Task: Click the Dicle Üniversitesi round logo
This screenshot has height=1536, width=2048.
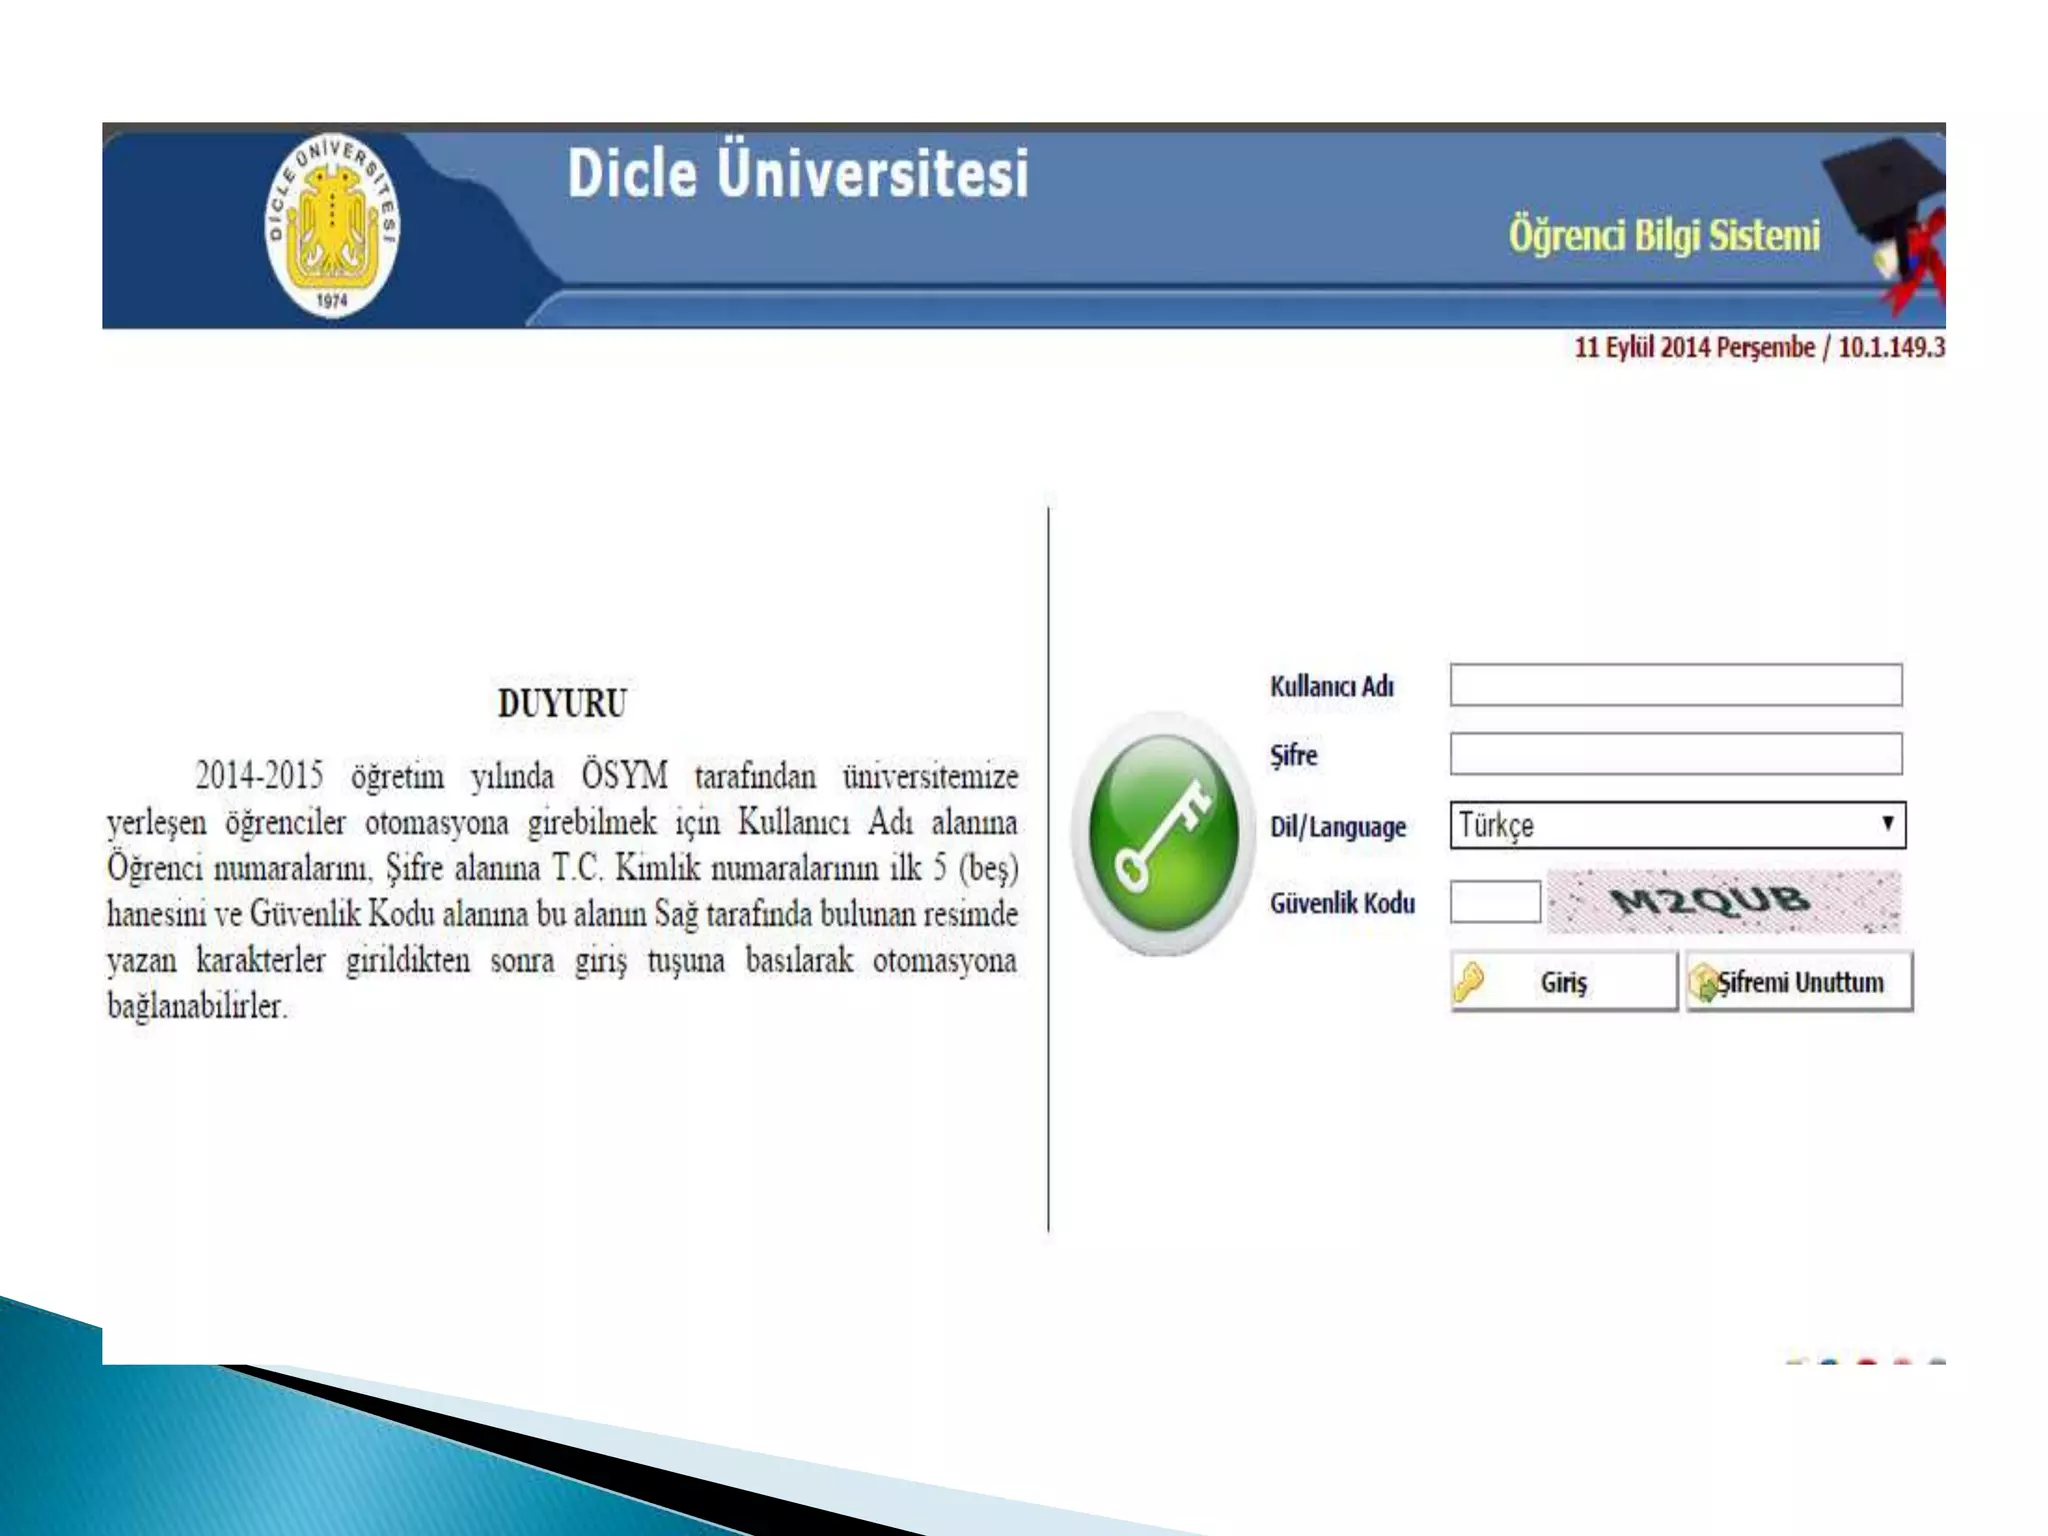Action: (x=332, y=226)
